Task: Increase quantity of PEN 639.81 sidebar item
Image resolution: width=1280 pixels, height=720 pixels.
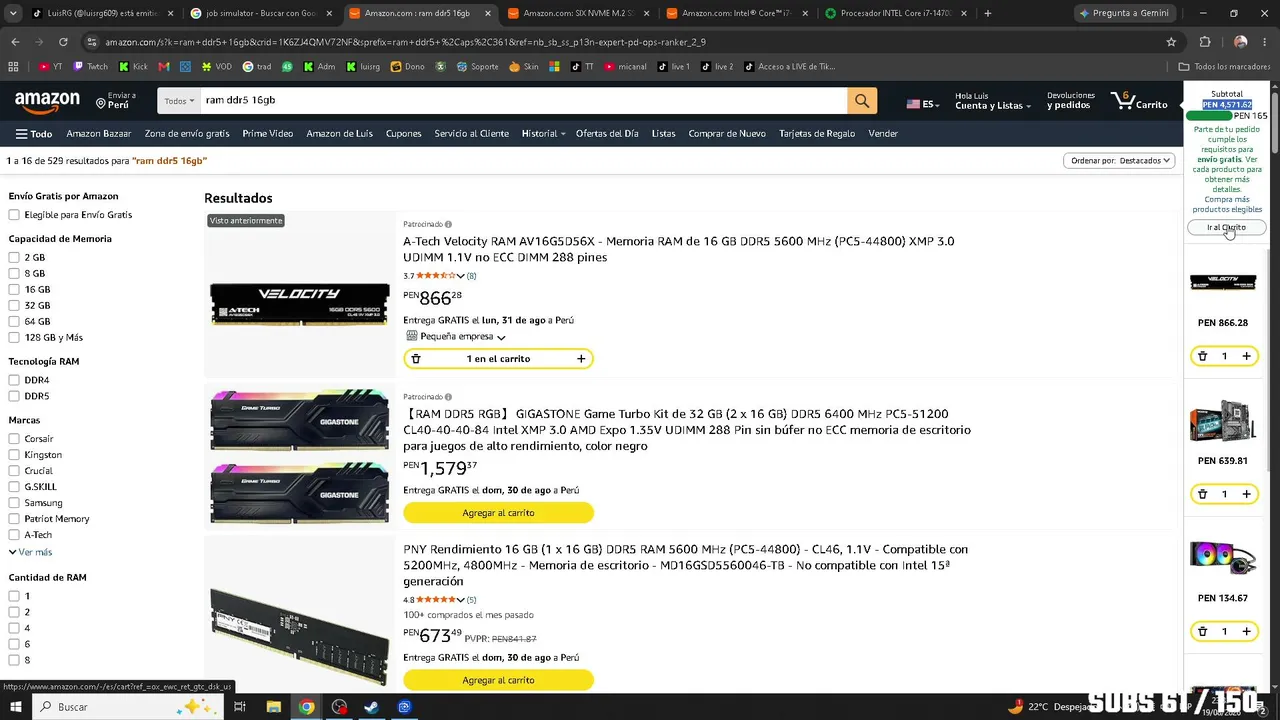Action: (x=1246, y=494)
